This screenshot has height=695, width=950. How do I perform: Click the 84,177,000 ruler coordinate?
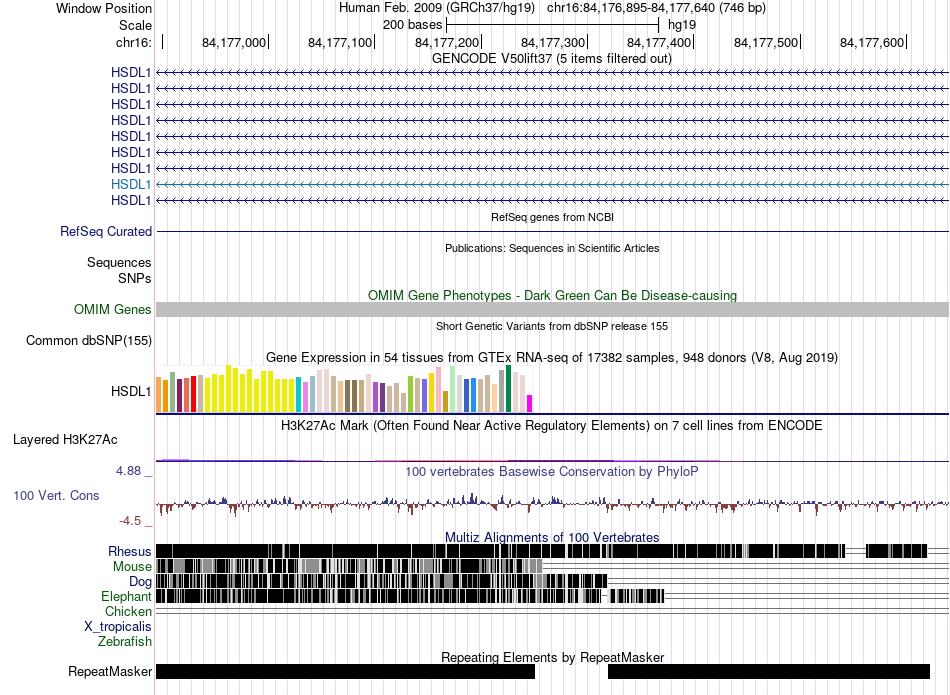[x=234, y=42]
